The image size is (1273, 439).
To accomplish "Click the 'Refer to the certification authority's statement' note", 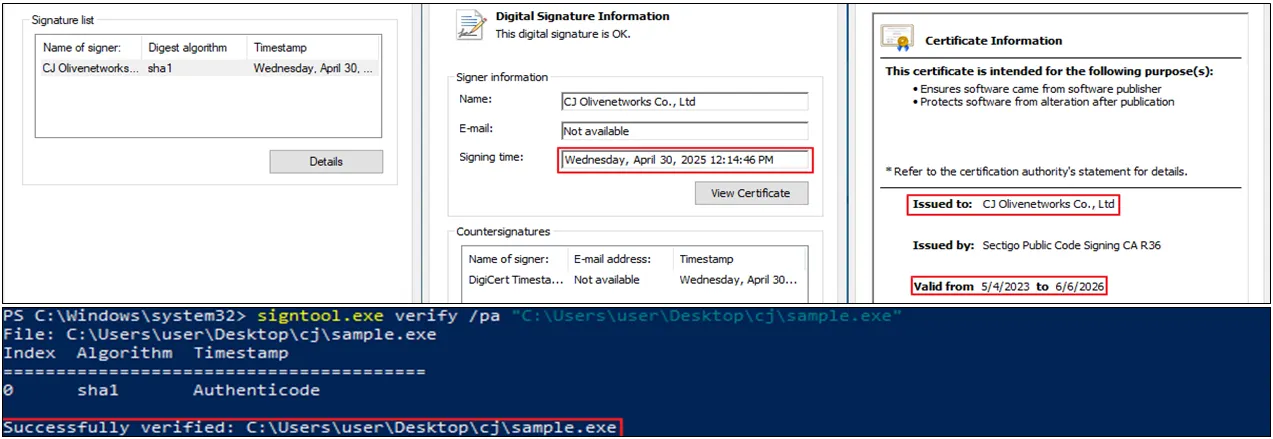I will [x=1036, y=171].
